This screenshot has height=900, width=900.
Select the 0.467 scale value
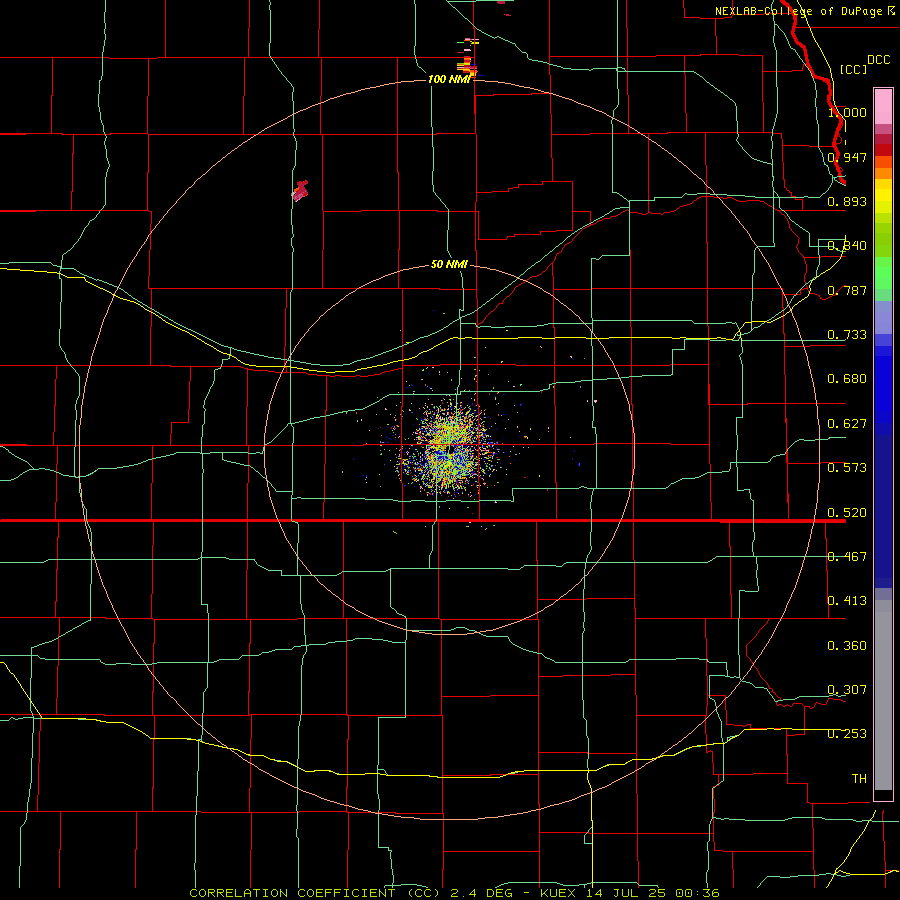[x=847, y=557]
